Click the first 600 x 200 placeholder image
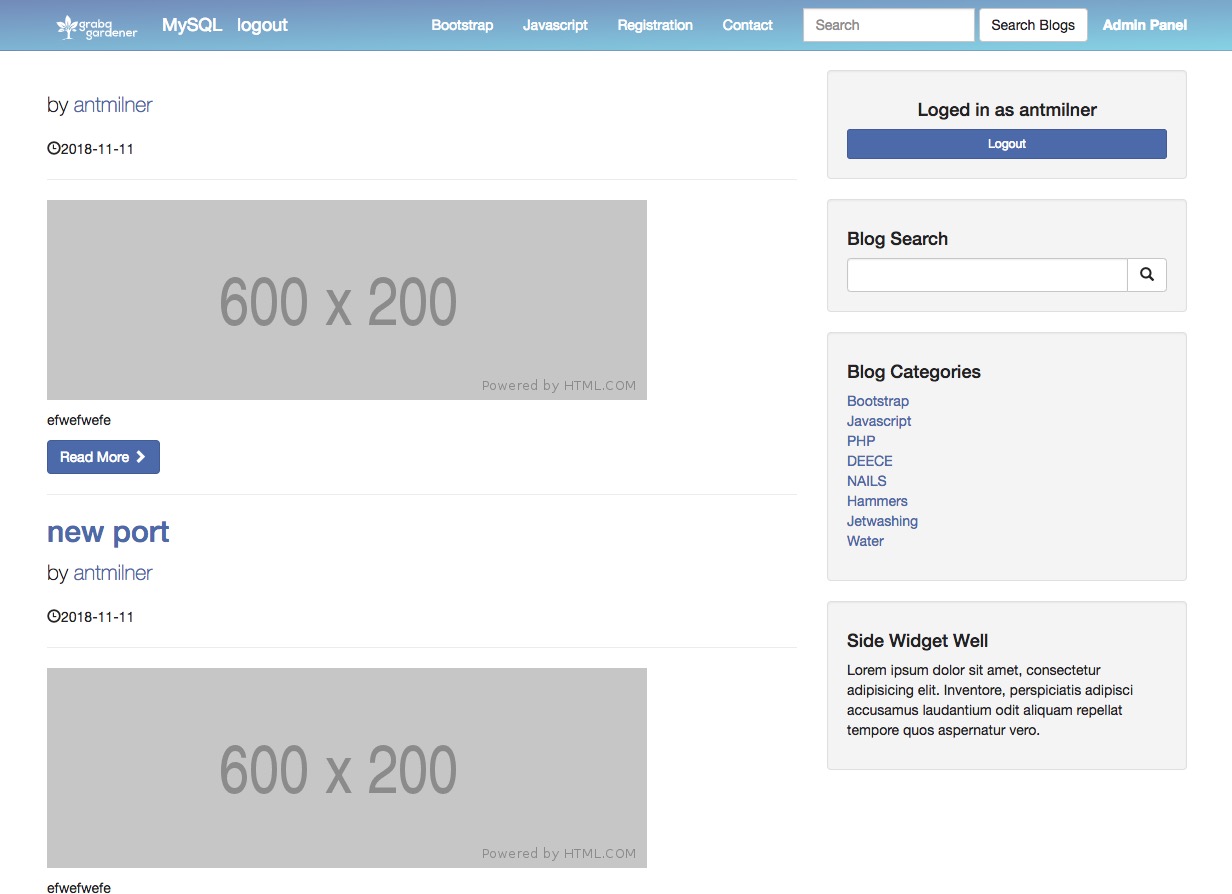 [x=347, y=300]
